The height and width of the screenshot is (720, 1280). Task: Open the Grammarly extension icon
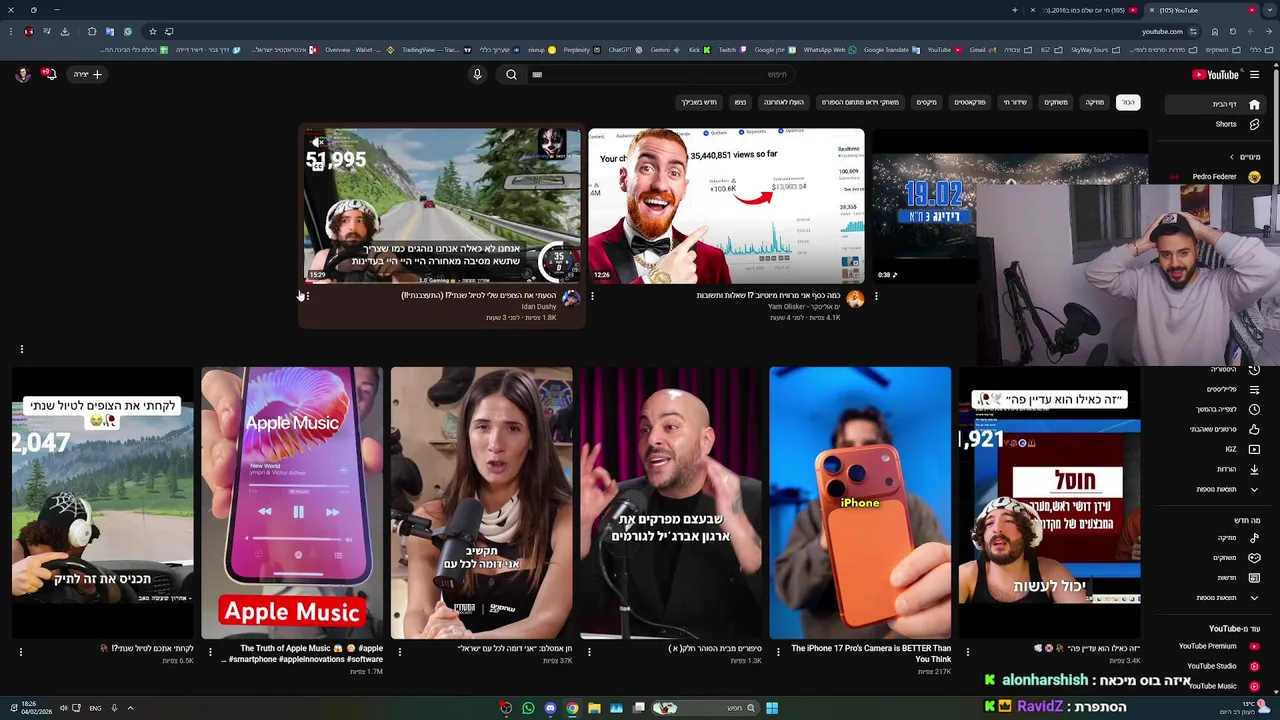pos(127,32)
